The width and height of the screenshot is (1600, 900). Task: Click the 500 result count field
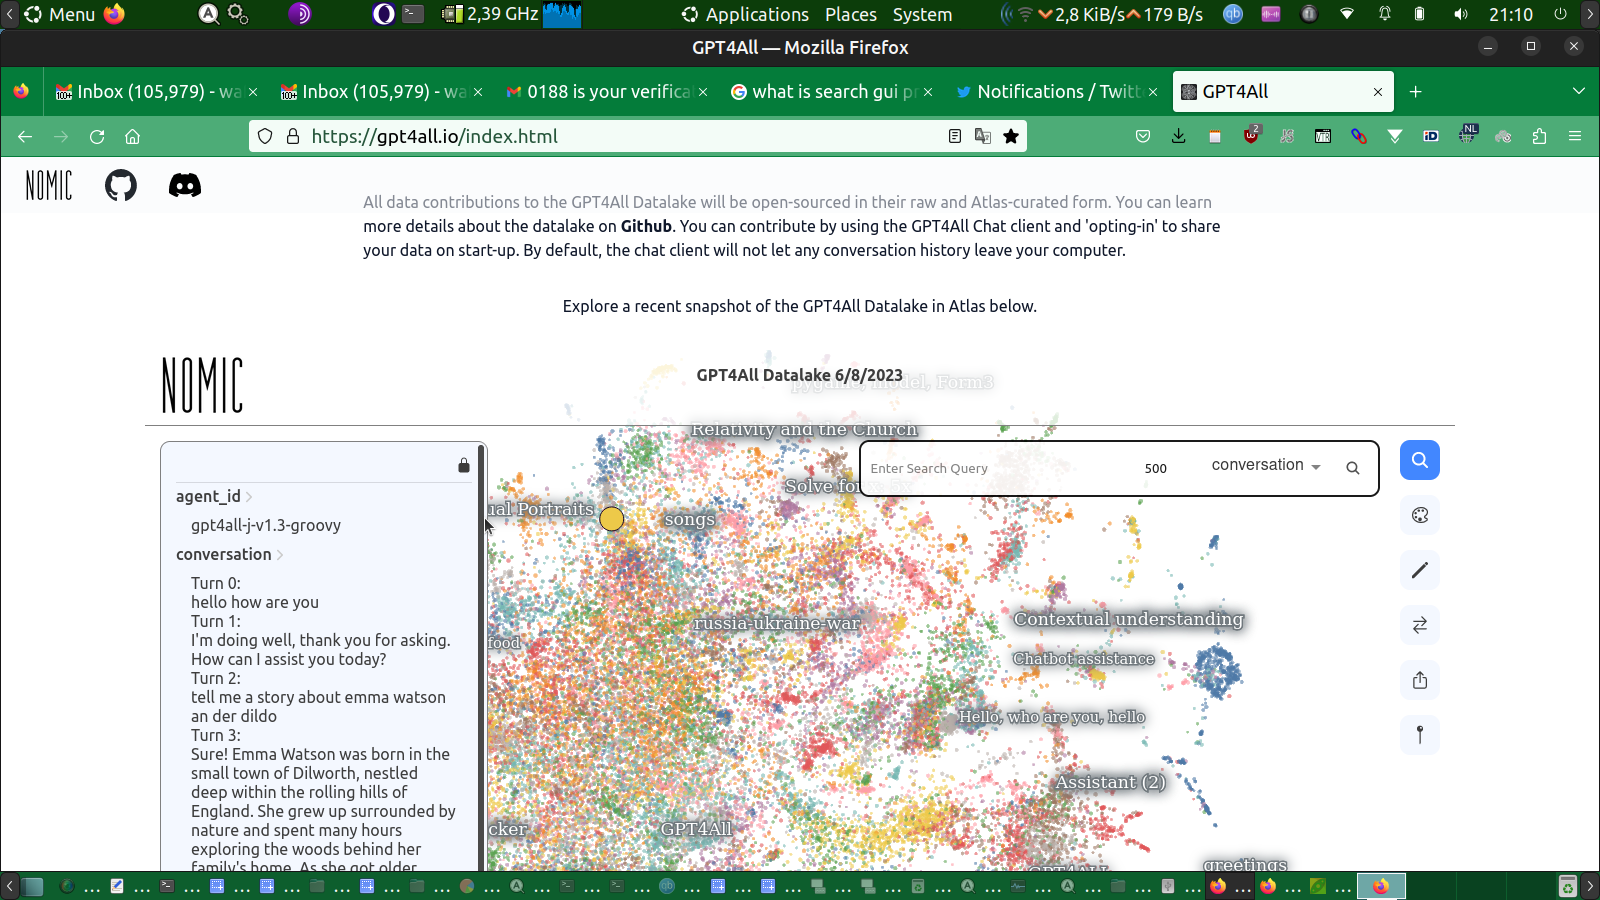pos(1156,468)
